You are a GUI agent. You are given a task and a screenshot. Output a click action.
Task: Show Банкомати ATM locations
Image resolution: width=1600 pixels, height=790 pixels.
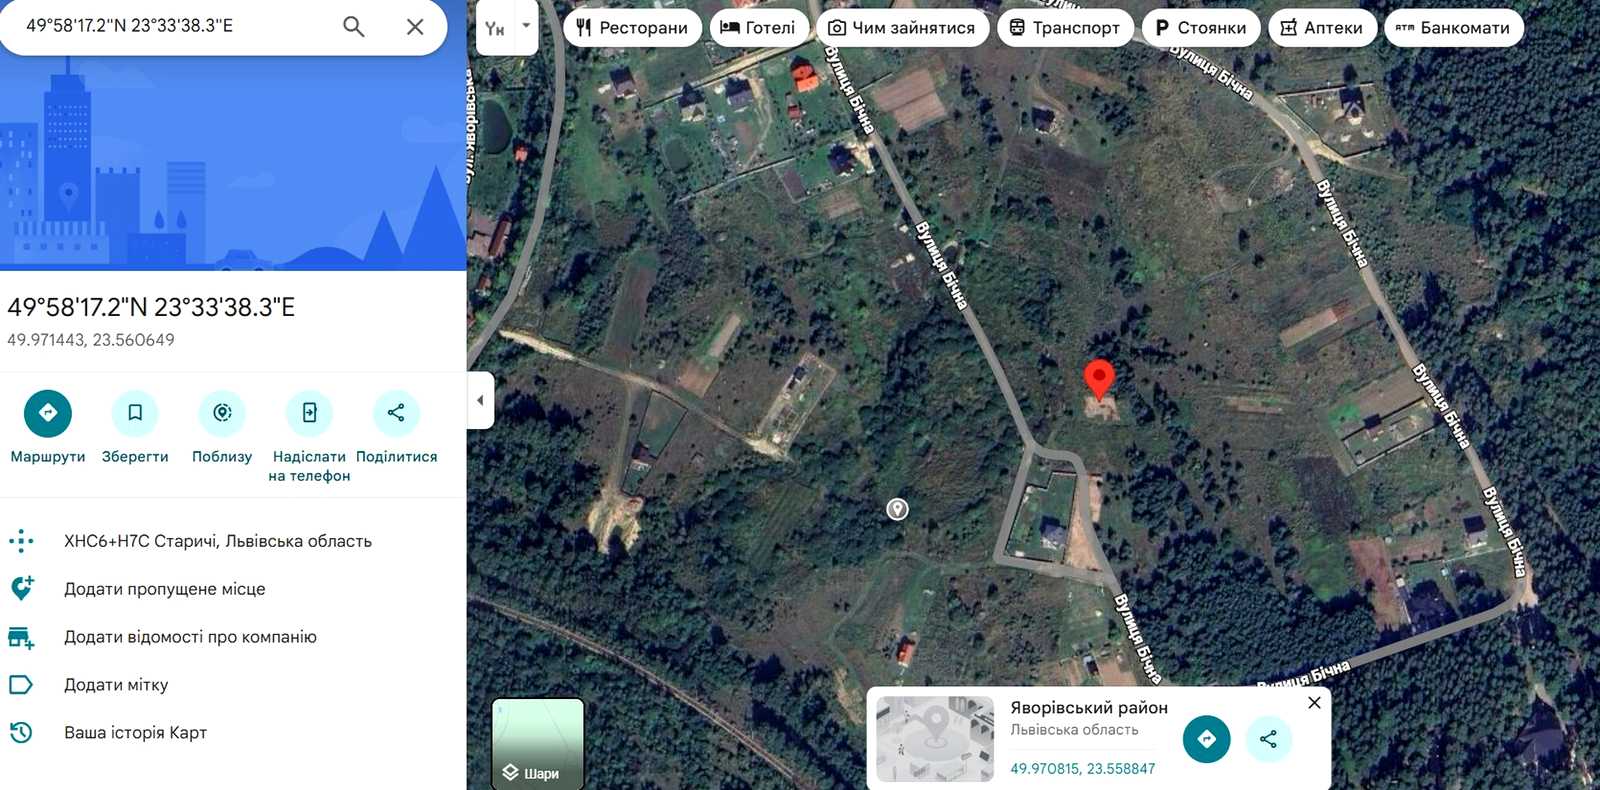point(1454,28)
